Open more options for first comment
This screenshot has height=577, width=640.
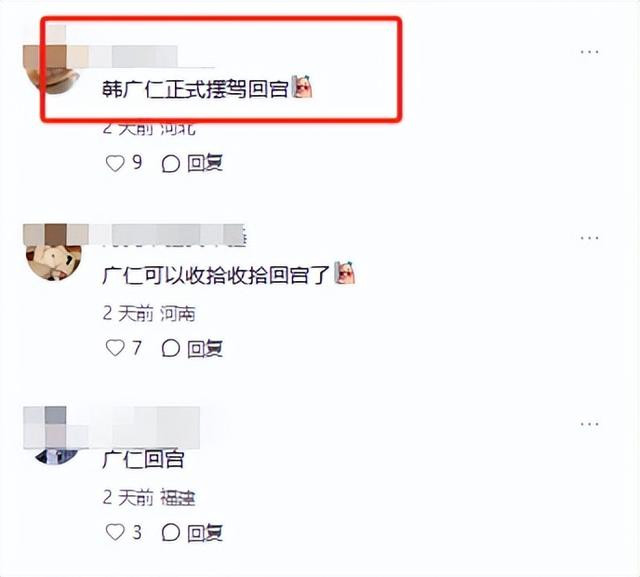click(589, 52)
